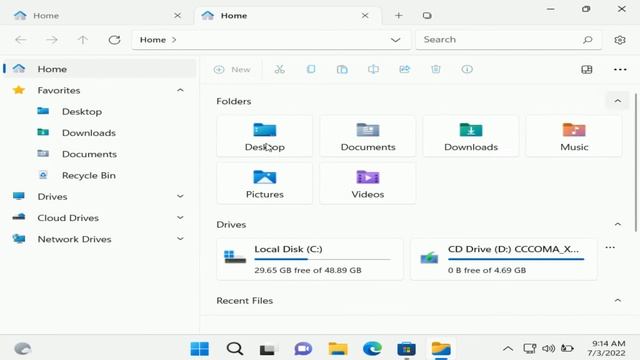Toggle the preview pane layout icon

point(587,69)
